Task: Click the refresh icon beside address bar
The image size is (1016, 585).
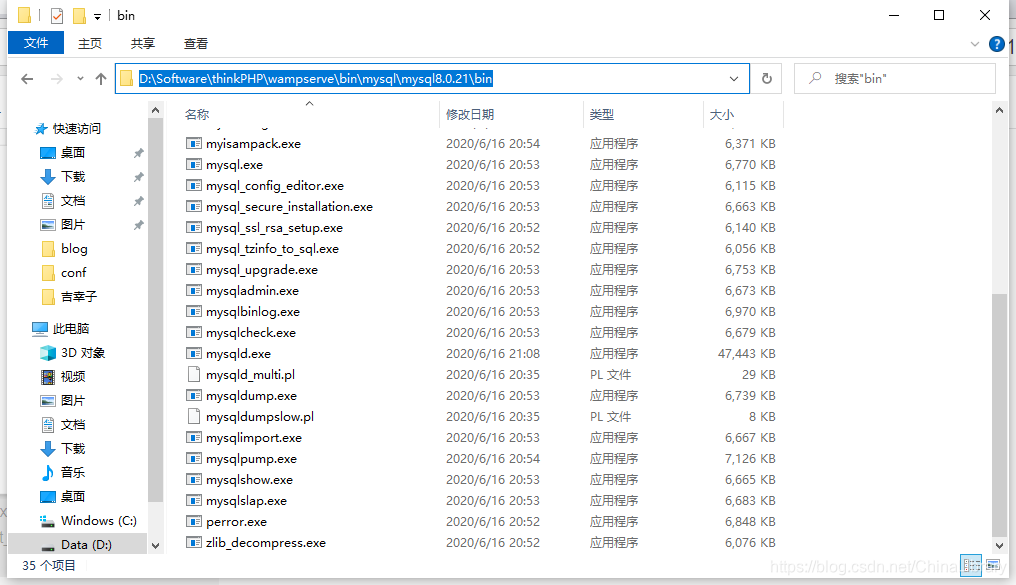Action: (766, 78)
